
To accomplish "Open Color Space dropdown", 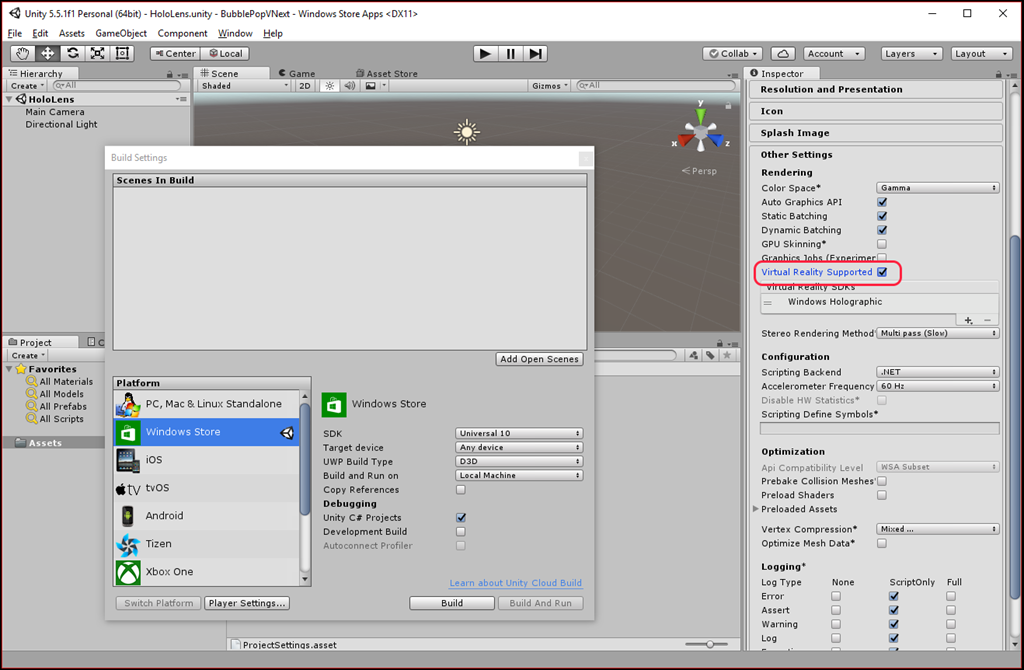I will (x=938, y=188).
